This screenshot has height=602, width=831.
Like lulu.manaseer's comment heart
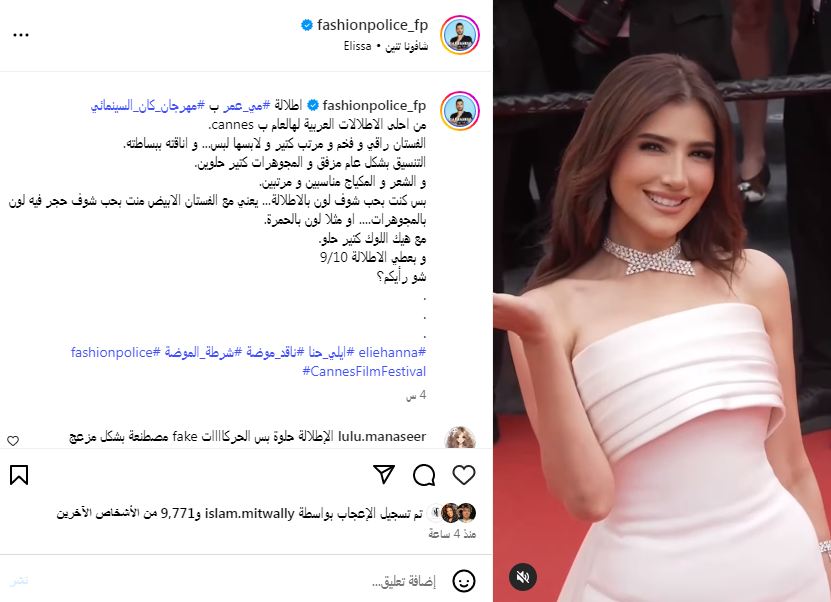tap(13, 440)
